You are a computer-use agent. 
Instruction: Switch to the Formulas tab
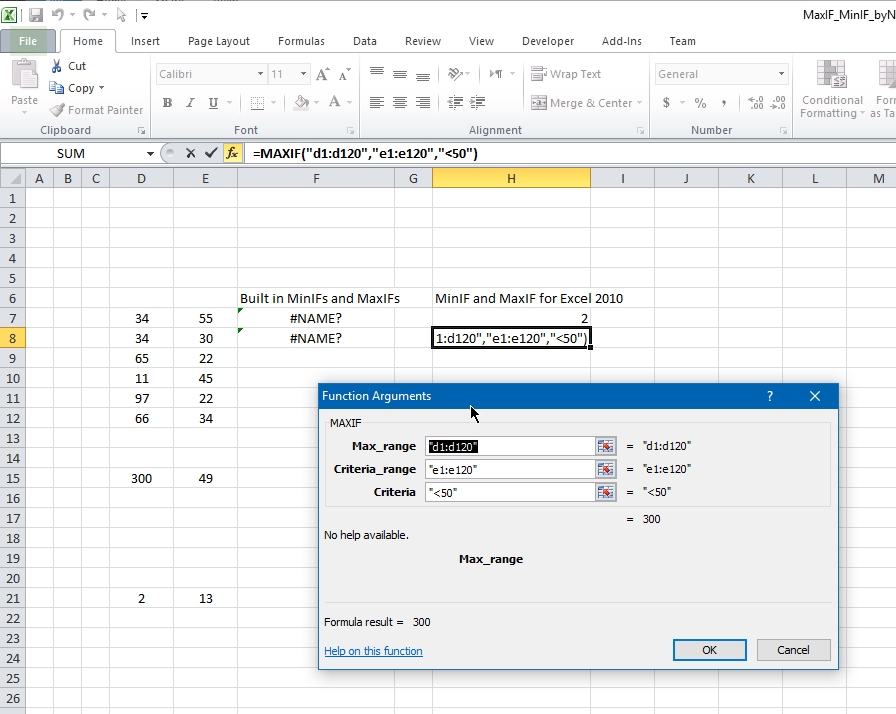click(301, 41)
